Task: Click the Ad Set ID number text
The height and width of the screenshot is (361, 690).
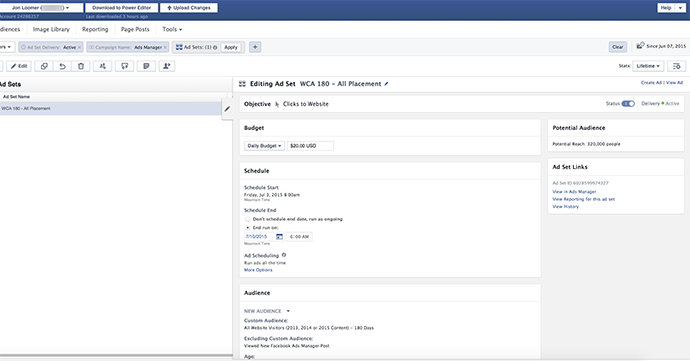Action: tap(580, 183)
